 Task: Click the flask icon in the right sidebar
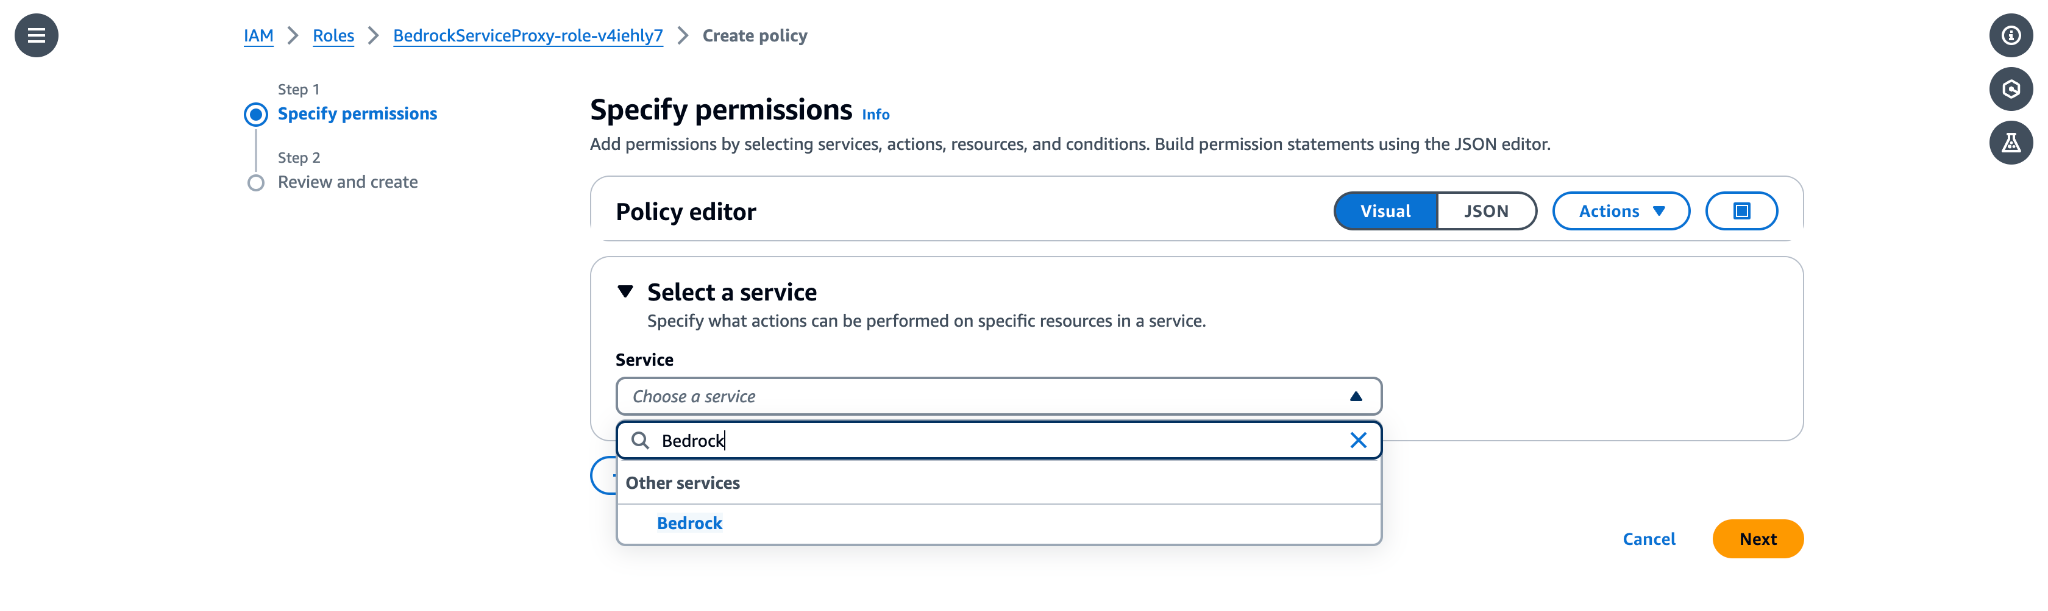click(2011, 143)
